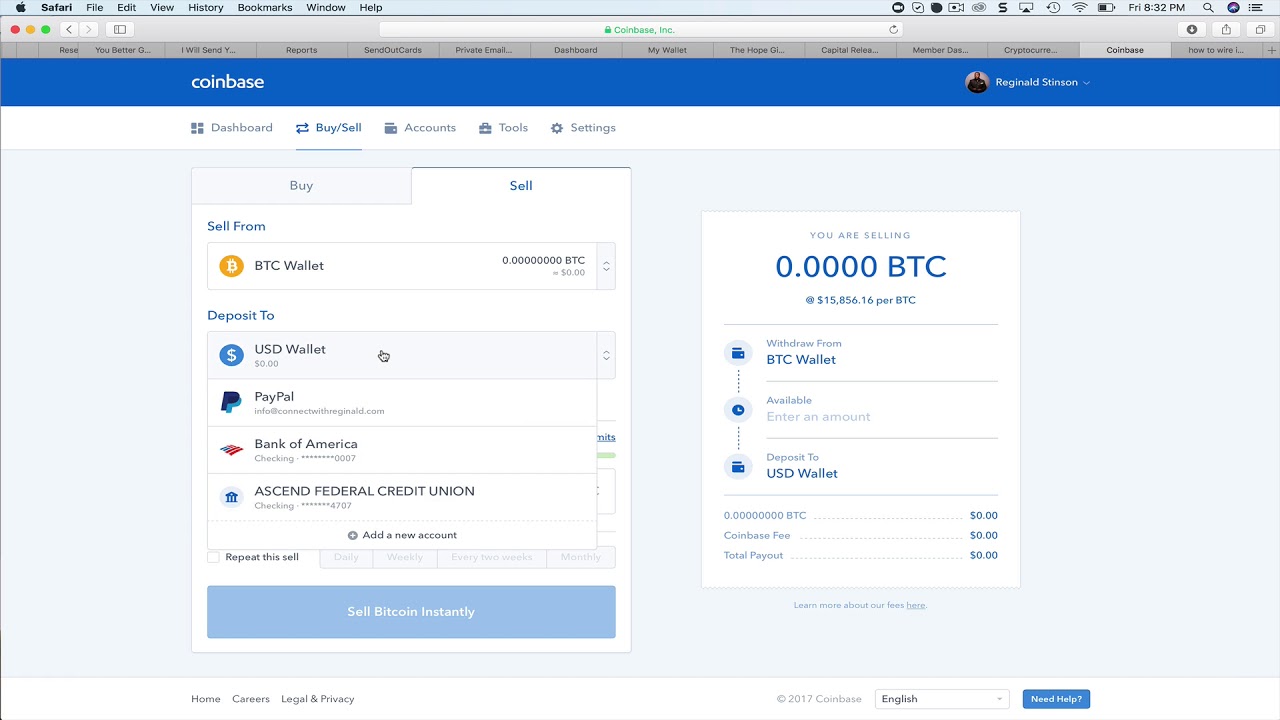The width and height of the screenshot is (1280, 720).
Task: Click the Ascend credit union bank icon
Action: tap(231, 497)
